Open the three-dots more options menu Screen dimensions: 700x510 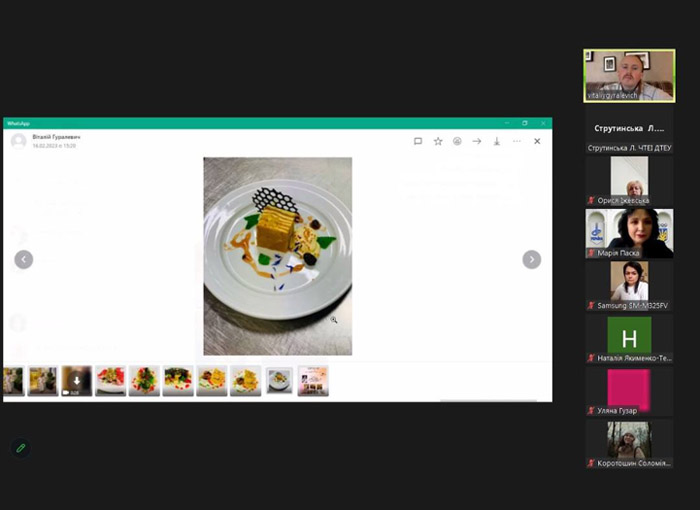click(x=517, y=141)
